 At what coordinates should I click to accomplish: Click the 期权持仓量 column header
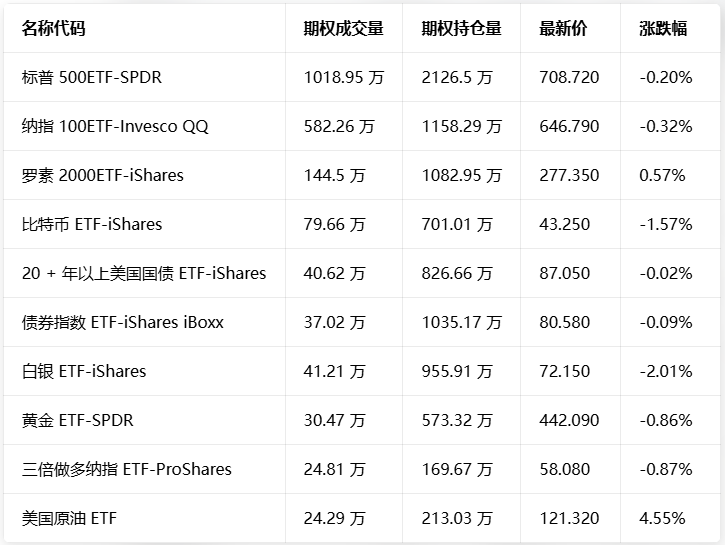point(461,28)
